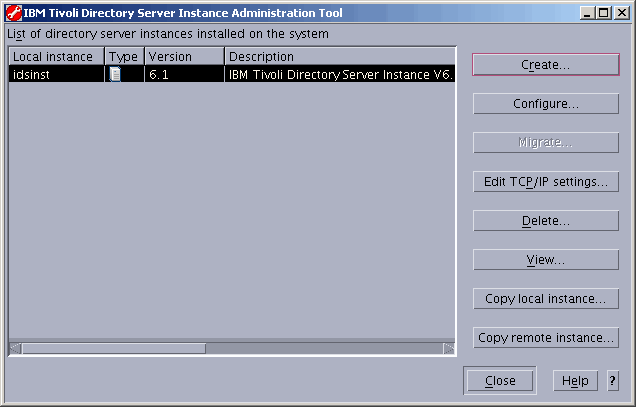Viewport: 636px width, 407px height.
Task: Click the document type icon for idsinst
Action: 115,74
